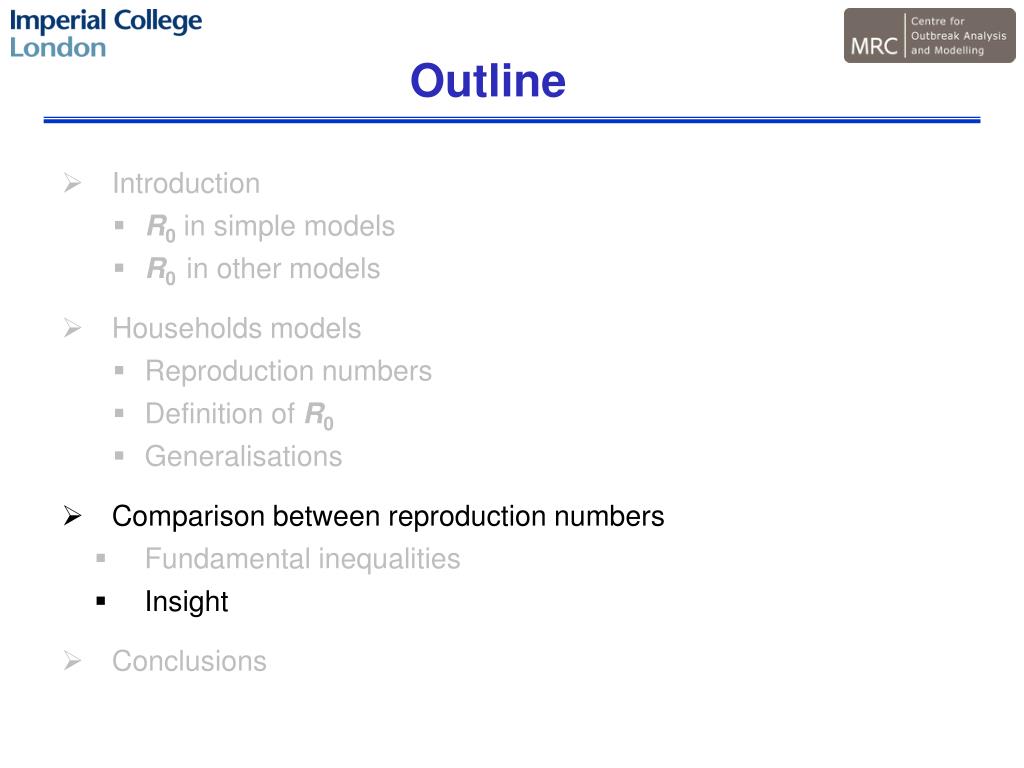1024x768 pixels.
Task: Click the 'R0 in other models' item
Action: pos(263,270)
